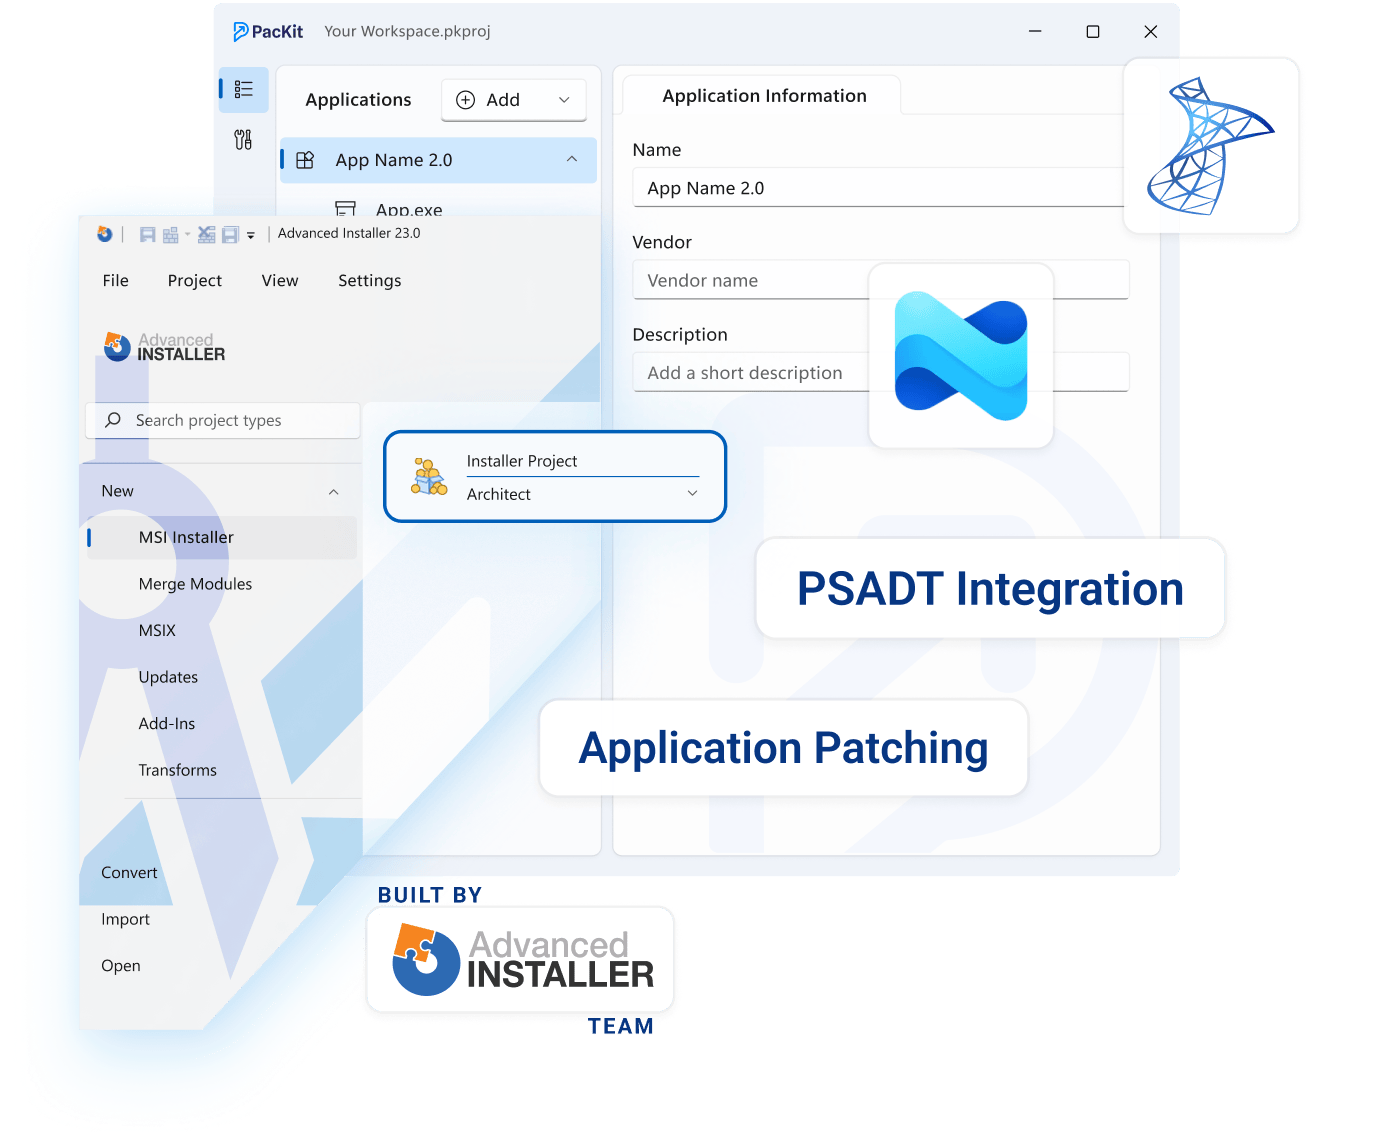Screen dimensions: 1377x1140
Task: Open the Architect project type dropdown
Action: [691, 493]
